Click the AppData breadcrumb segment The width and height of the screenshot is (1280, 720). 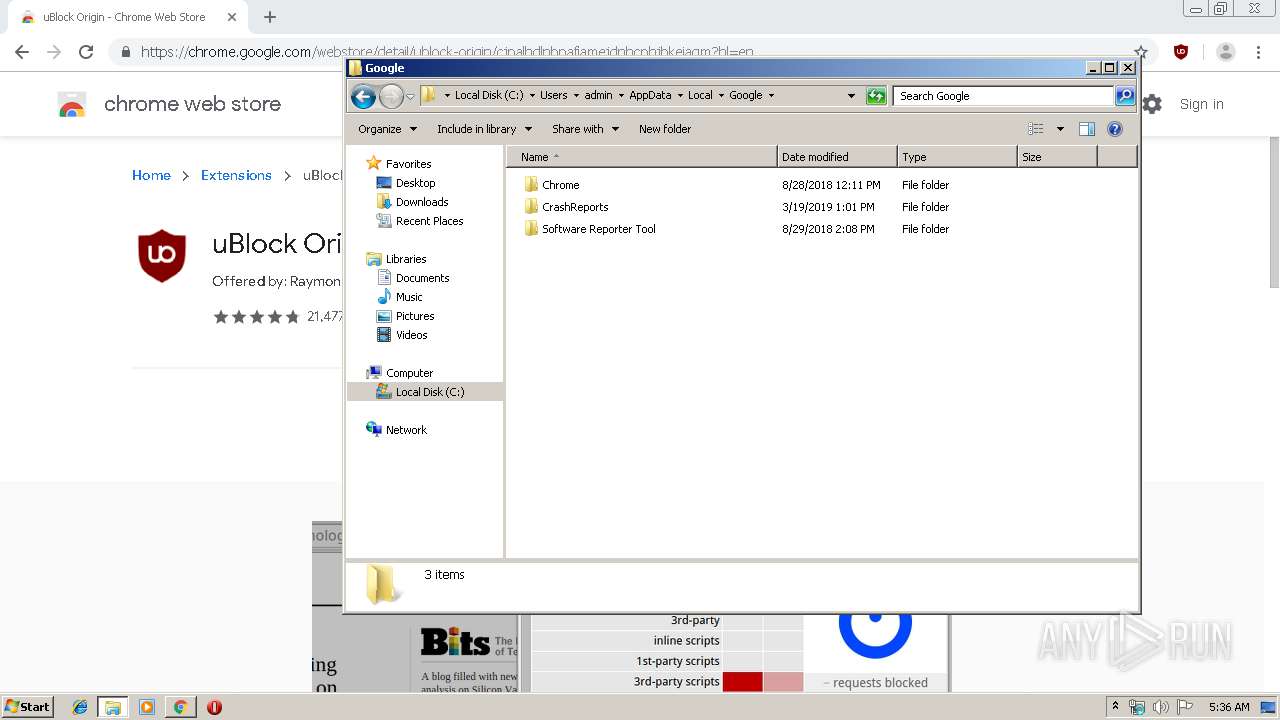[650, 96]
